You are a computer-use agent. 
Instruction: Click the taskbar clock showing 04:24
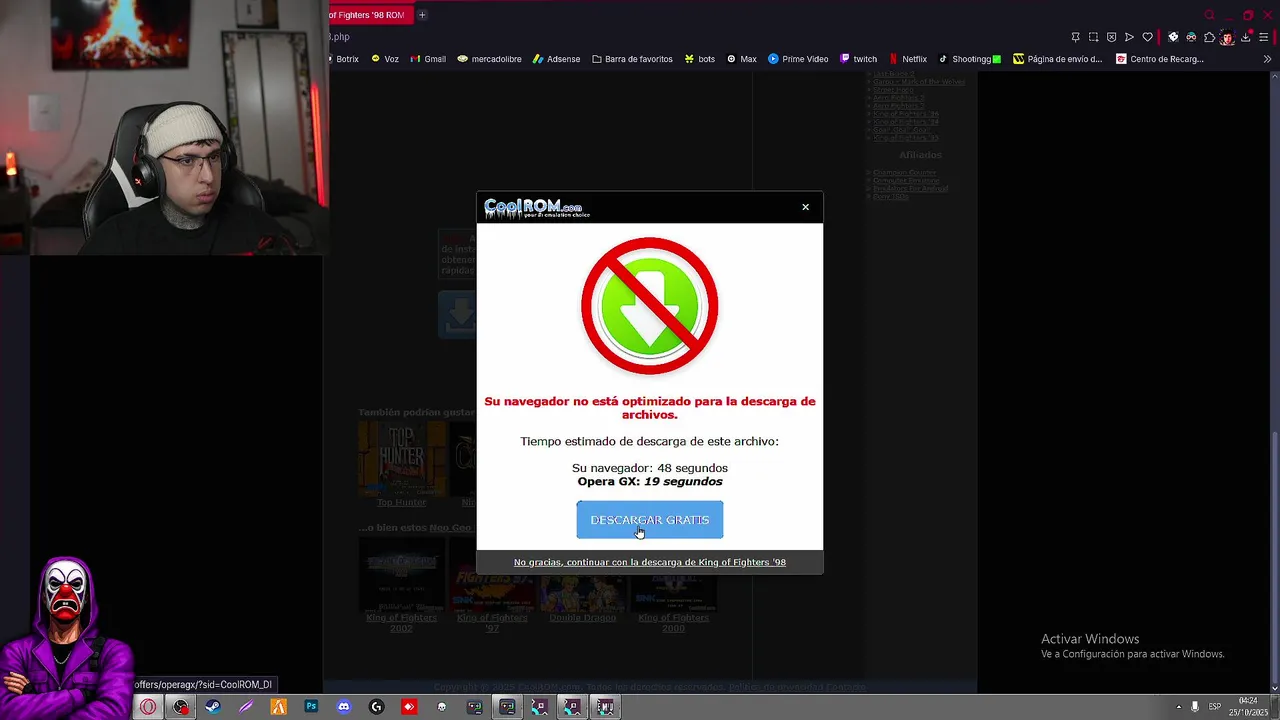pyautogui.click(x=1248, y=706)
